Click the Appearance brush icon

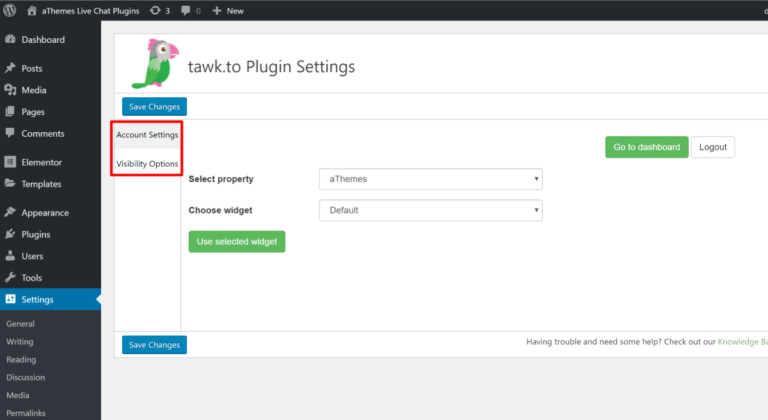point(10,212)
